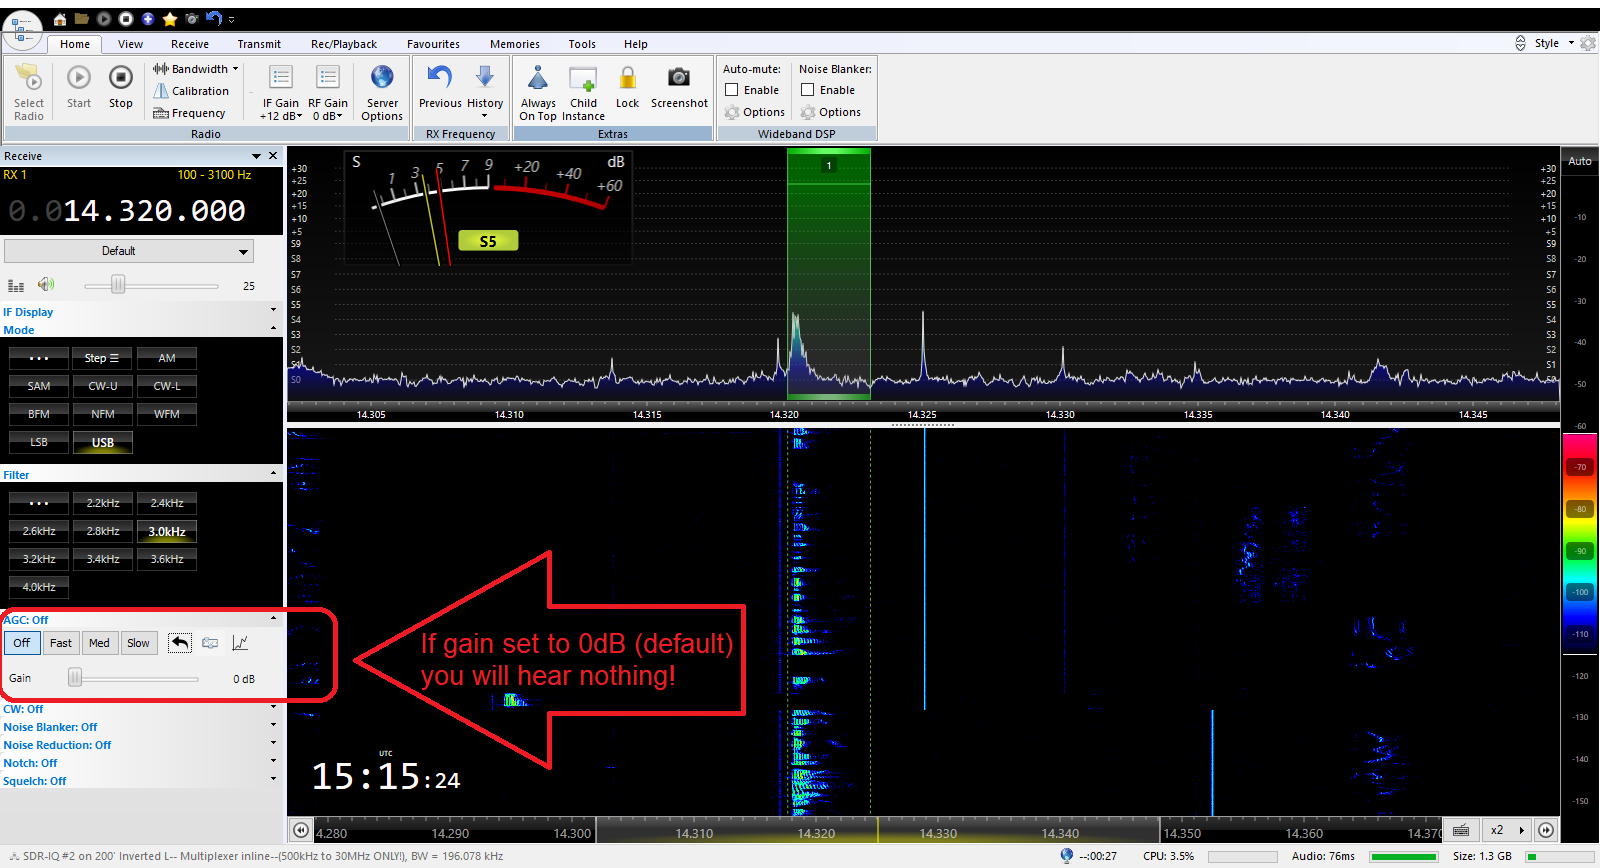Enable the Noise Blanker checkbox
The image size is (1600, 868).
point(808,90)
